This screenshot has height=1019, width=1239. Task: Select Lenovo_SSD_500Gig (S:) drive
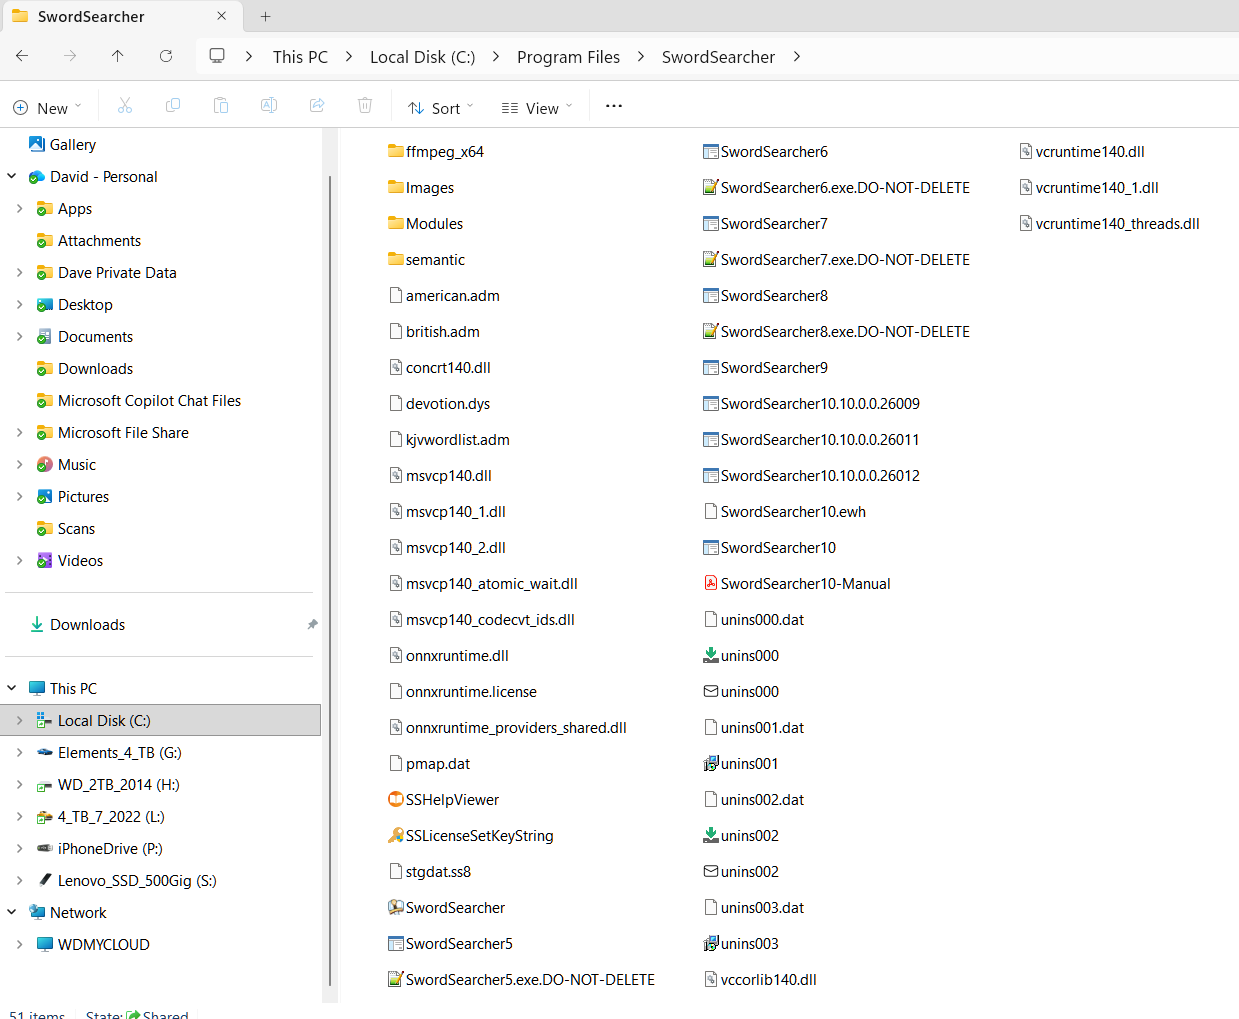click(137, 880)
